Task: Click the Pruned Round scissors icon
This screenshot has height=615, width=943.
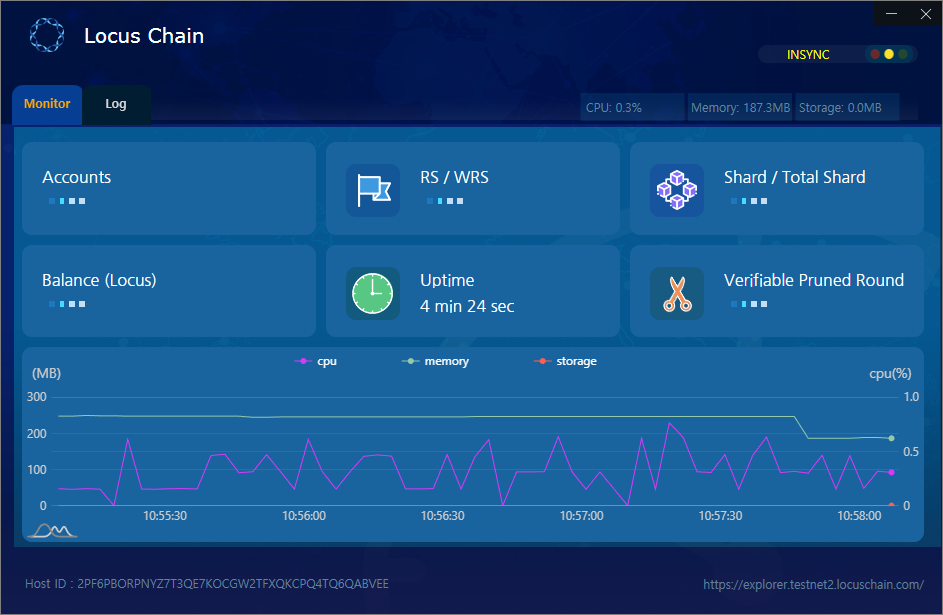Action: click(x=677, y=293)
